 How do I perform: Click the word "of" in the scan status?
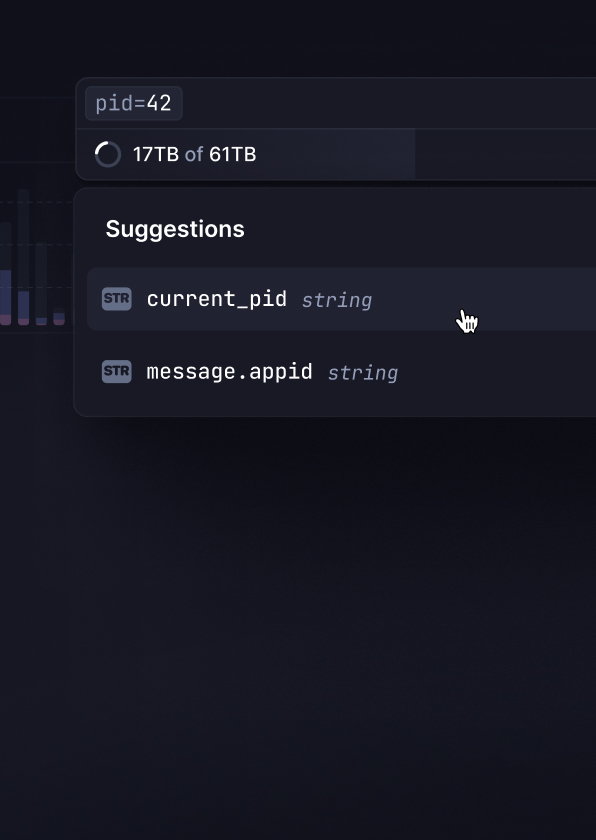click(194, 154)
